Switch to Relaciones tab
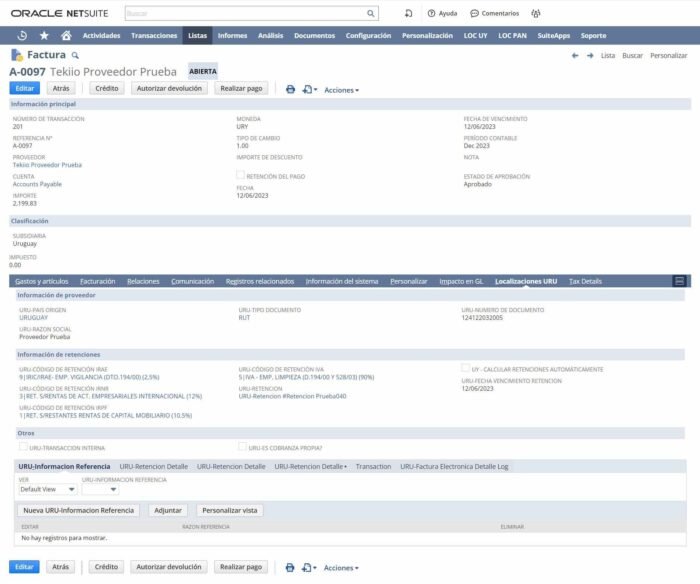The image size is (700, 584). click(143, 281)
